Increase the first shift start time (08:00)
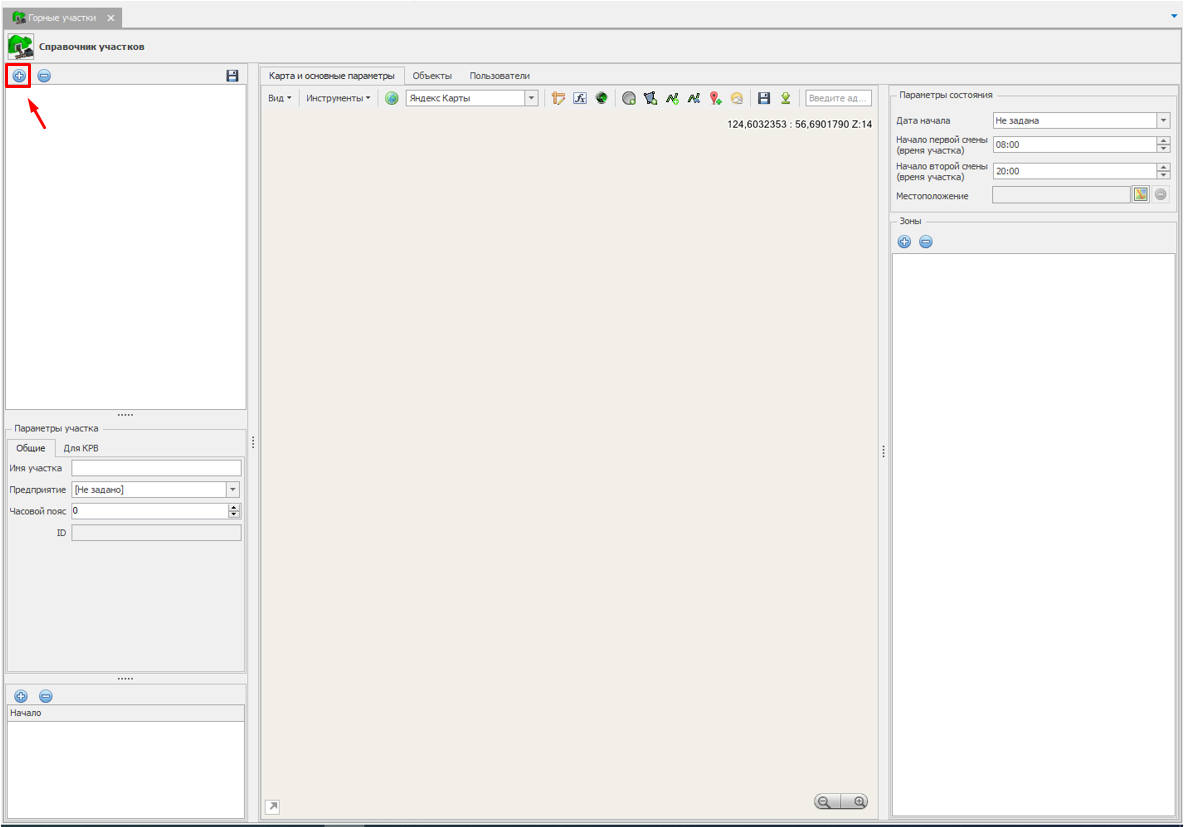This screenshot has width=1184, height=827. coord(1163,140)
